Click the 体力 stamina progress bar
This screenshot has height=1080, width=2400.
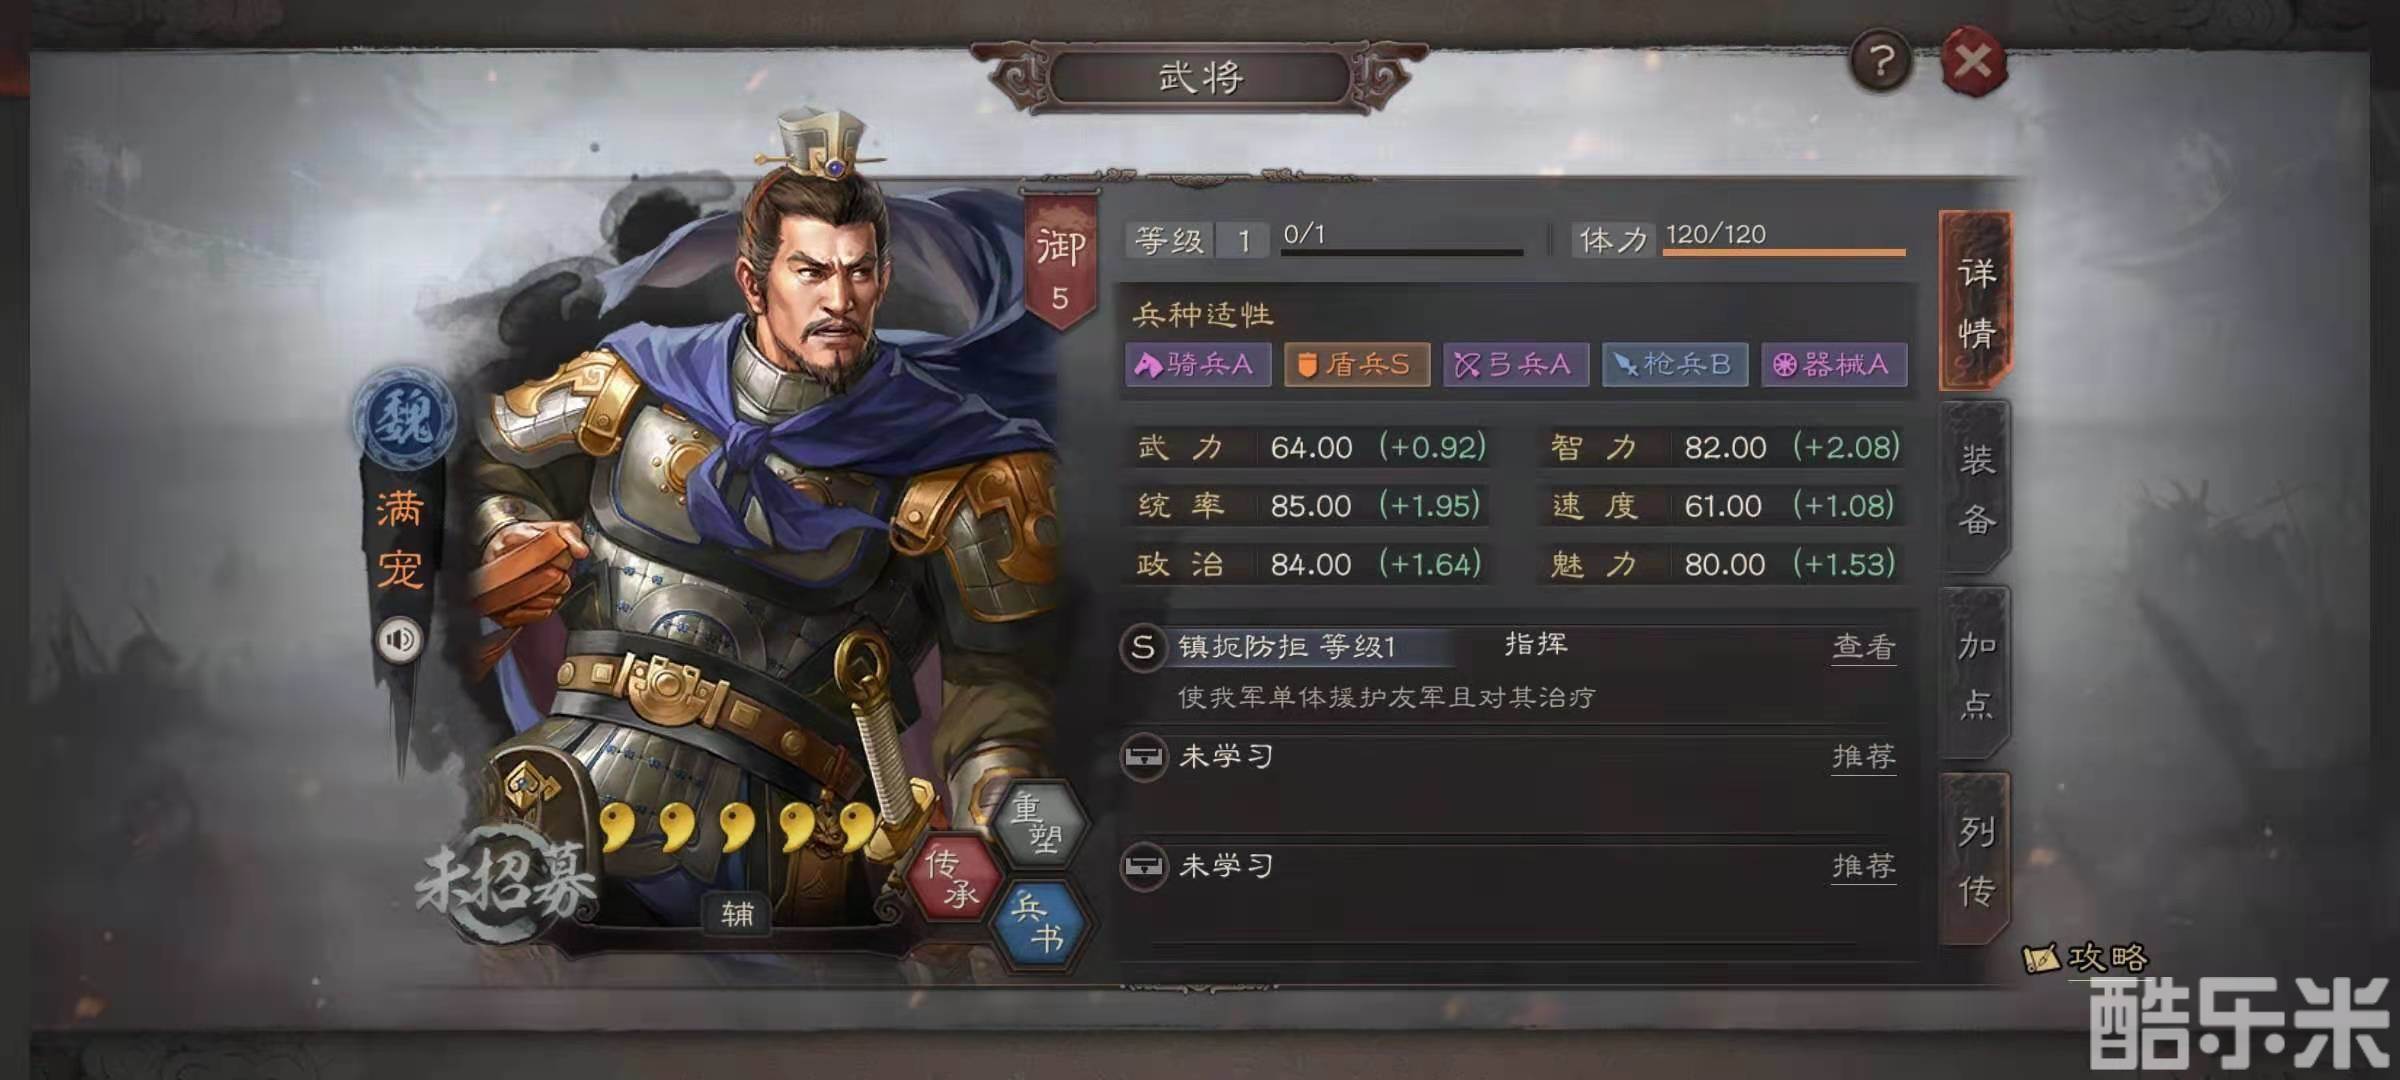(x=1784, y=252)
